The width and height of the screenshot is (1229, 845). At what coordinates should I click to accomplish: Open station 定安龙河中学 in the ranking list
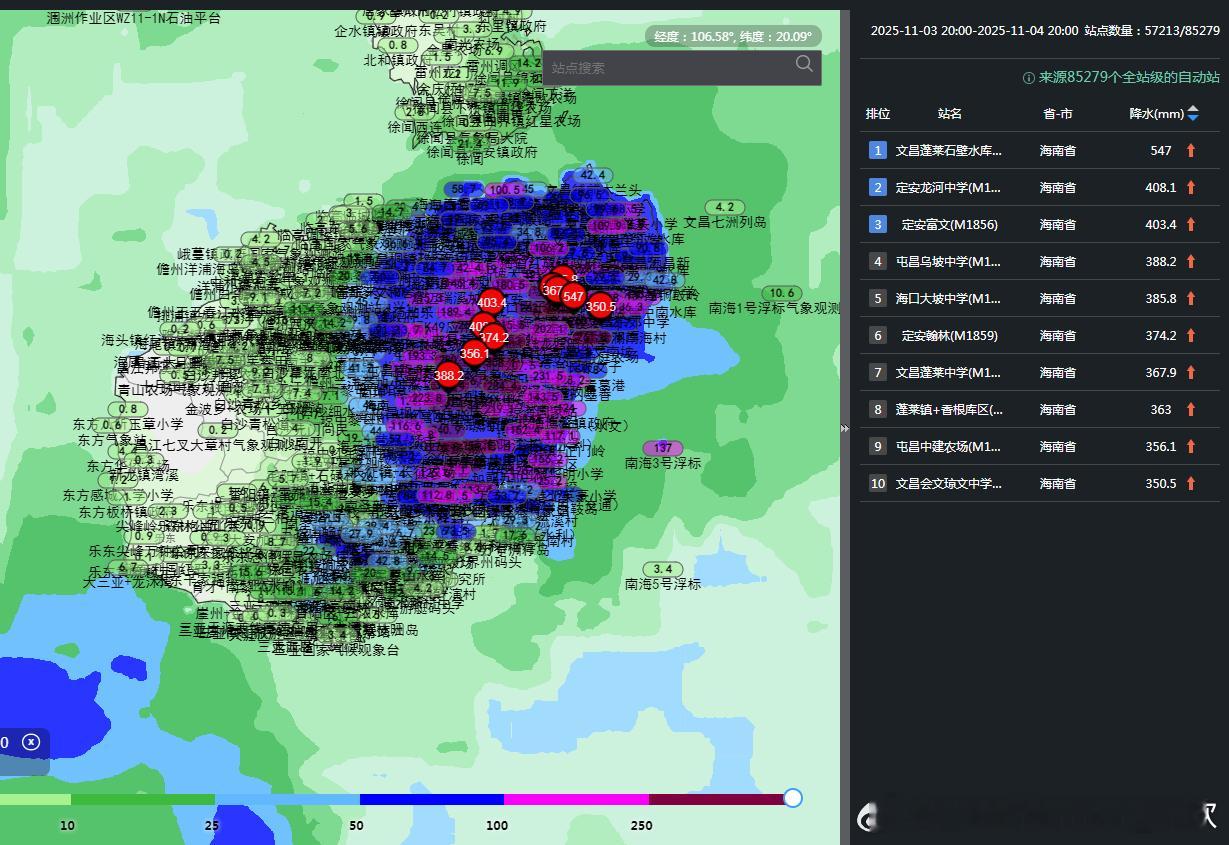pos(948,187)
